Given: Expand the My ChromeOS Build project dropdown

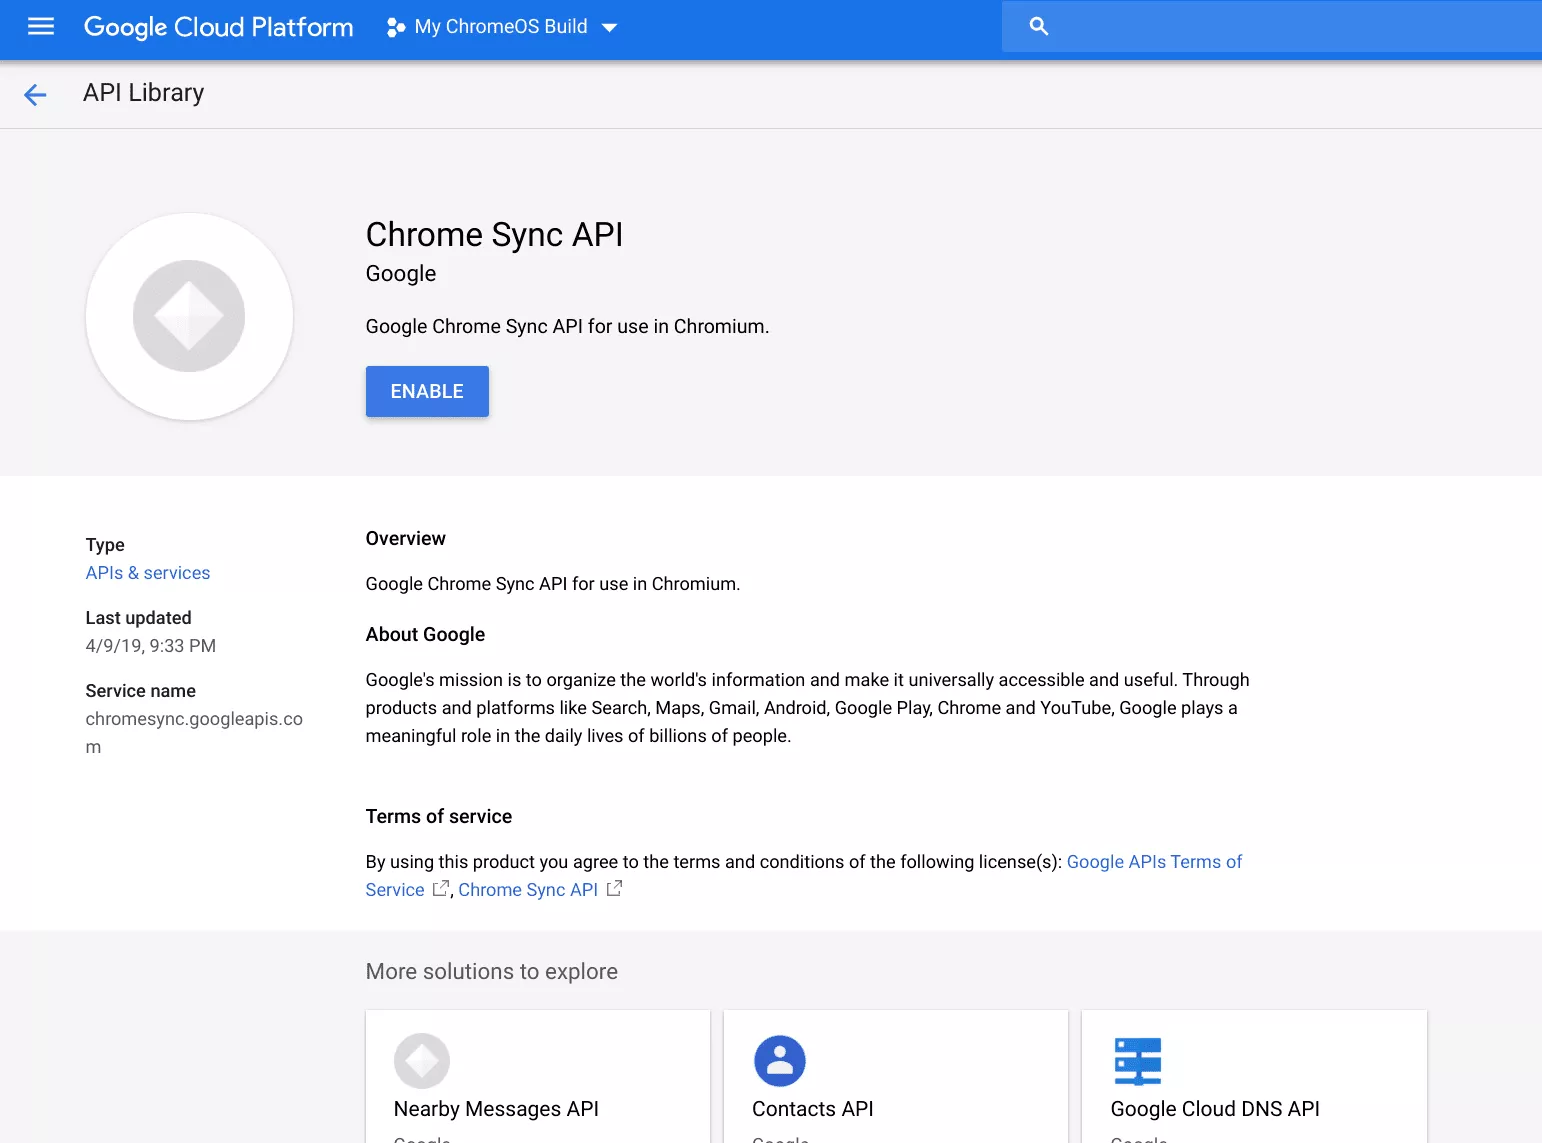Looking at the screenshot, I should point(501,27).
